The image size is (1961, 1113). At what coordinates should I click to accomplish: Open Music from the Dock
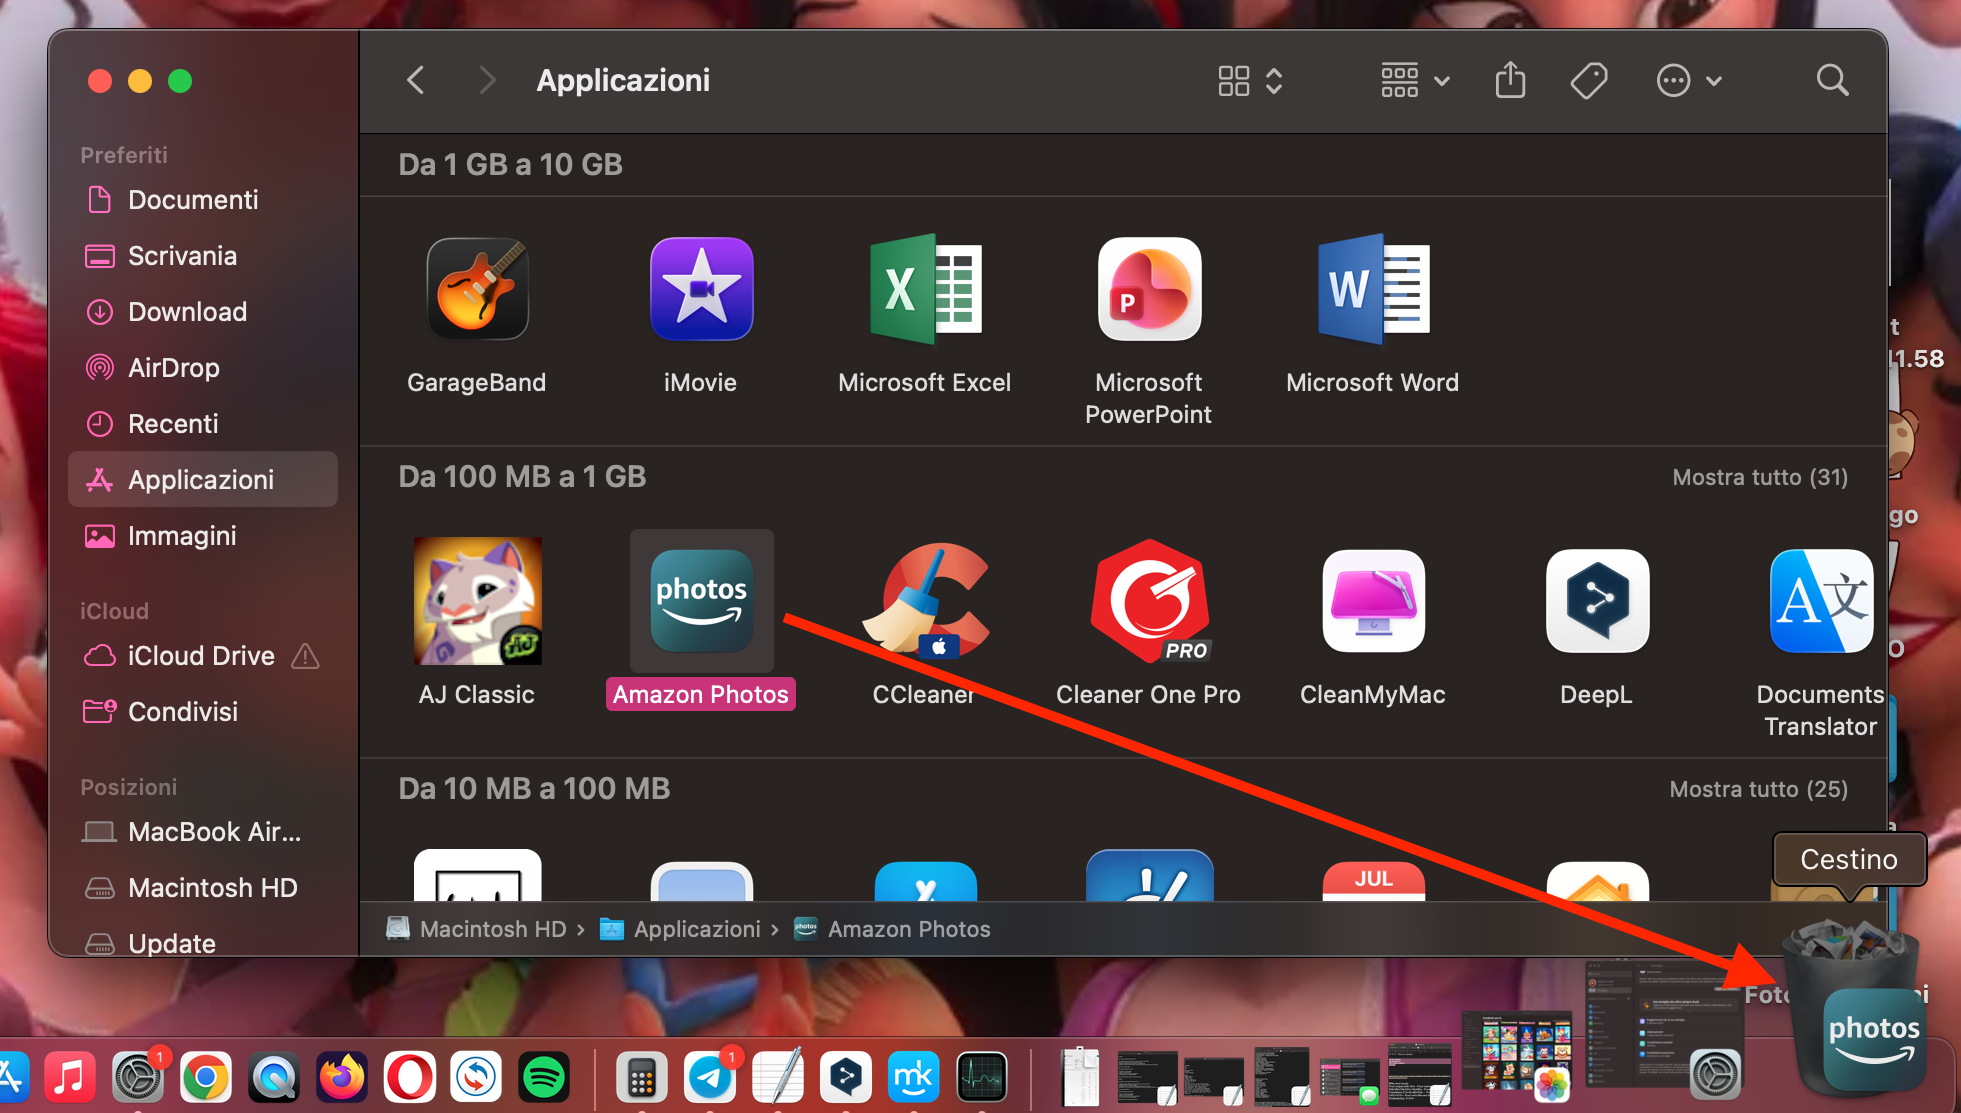(x=70, y=1077)
